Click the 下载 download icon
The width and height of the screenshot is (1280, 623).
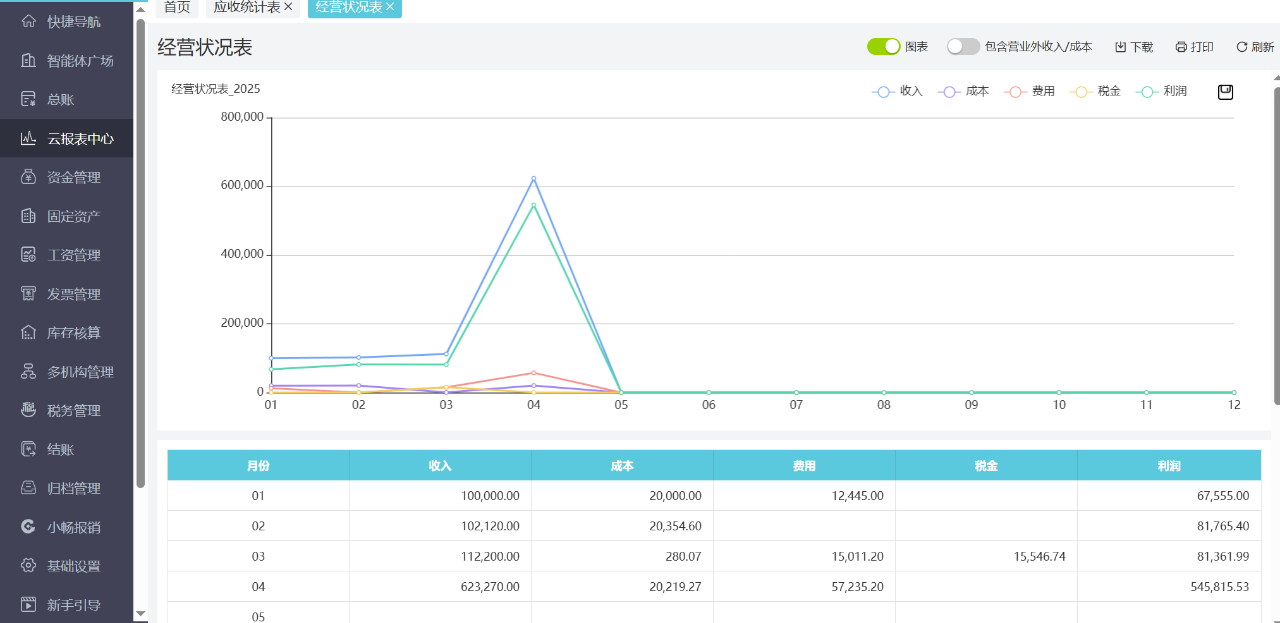(x=1120, y=47)
